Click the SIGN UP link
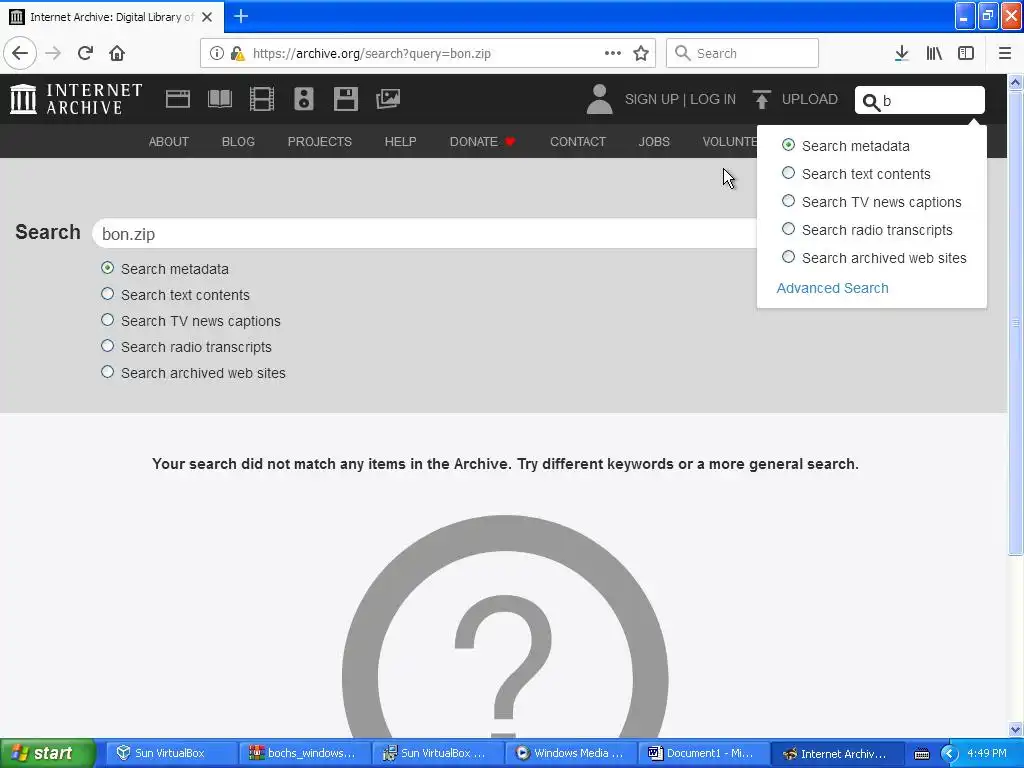This screenshot has height=768, width=1024. point(652,99)
